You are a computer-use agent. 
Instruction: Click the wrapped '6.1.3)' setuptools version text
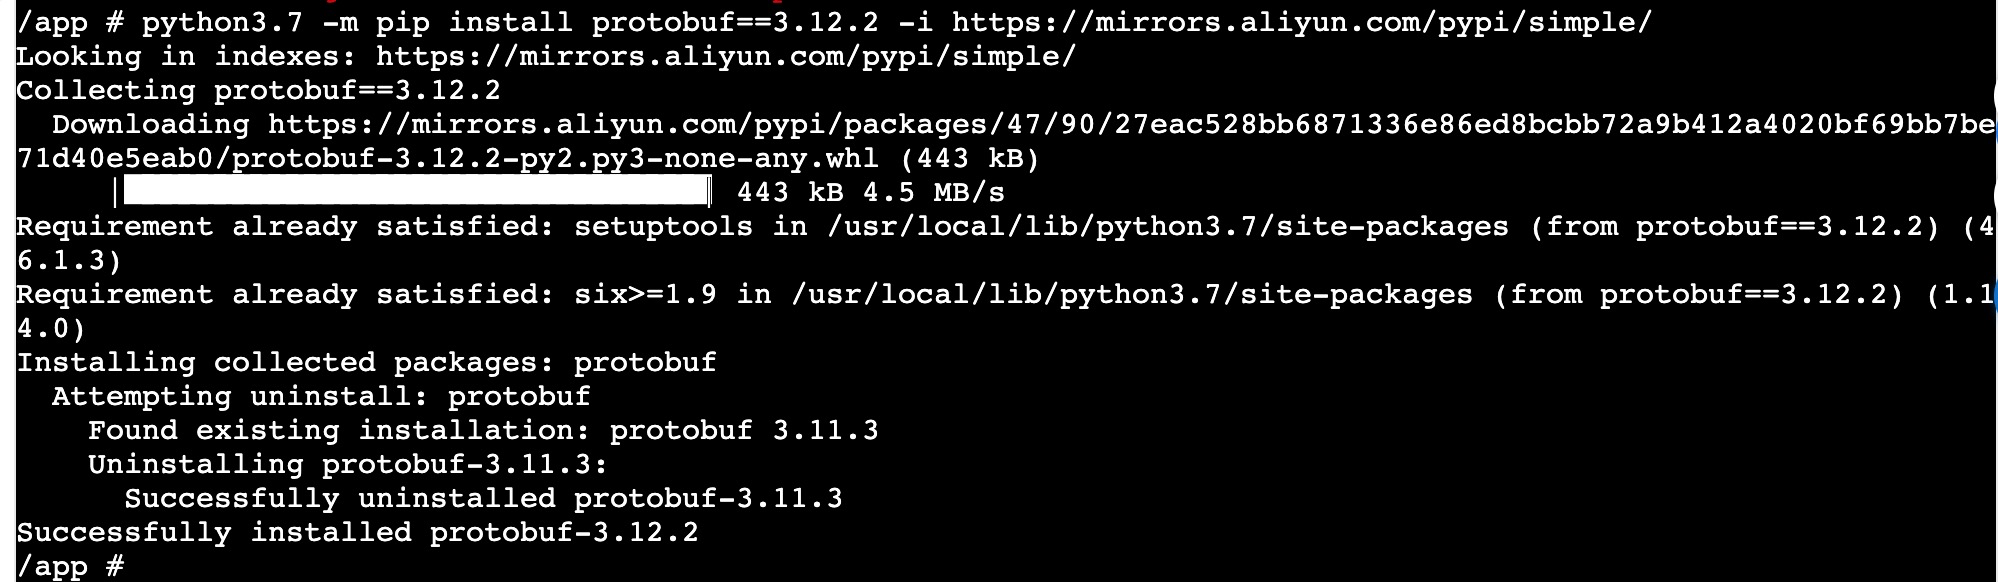tap(69, 260)
